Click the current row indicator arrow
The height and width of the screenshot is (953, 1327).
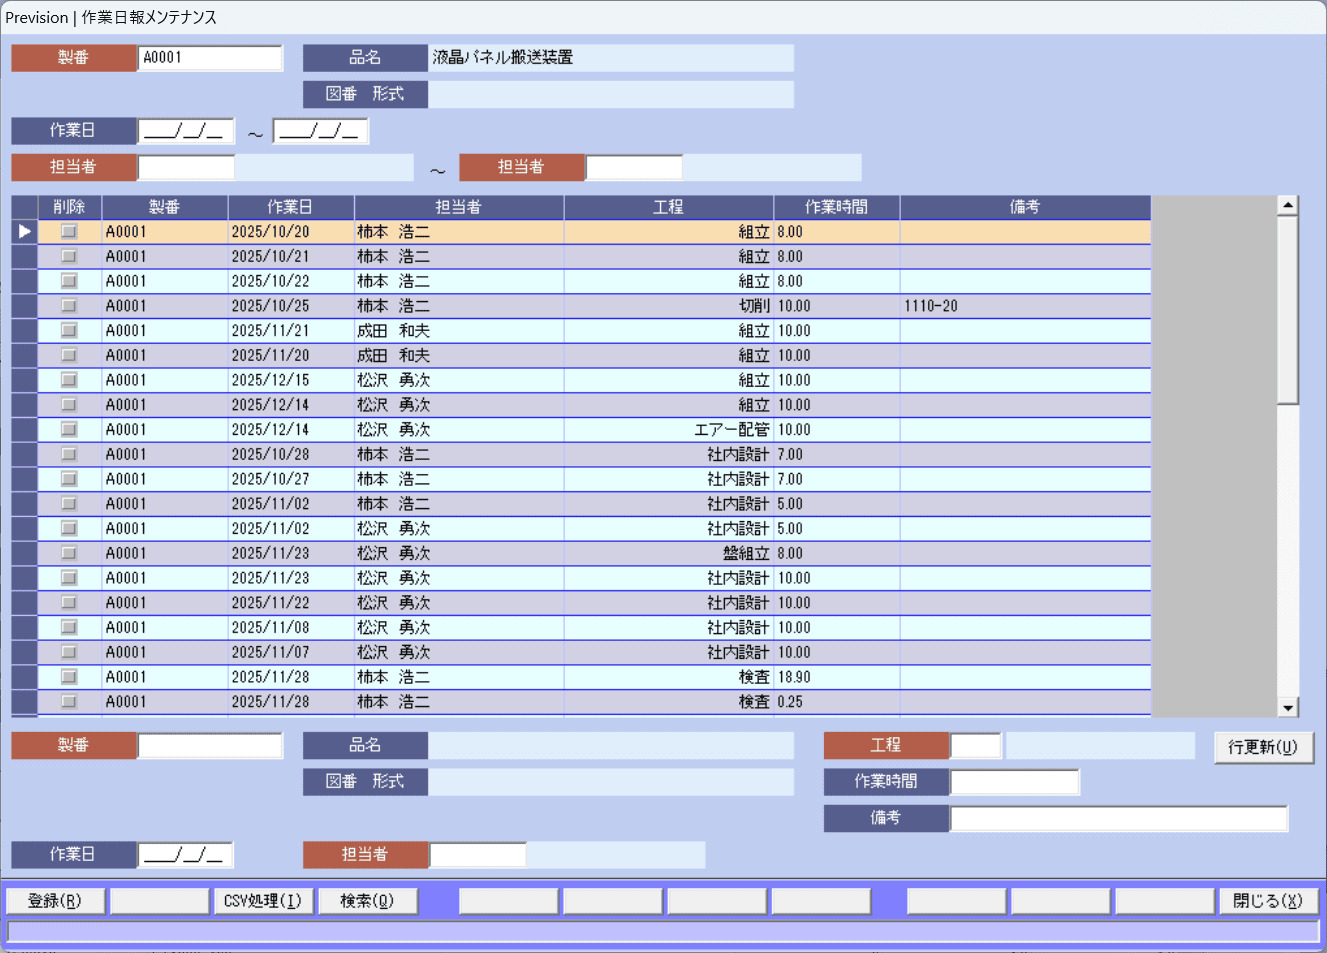(x=24, y=232)
